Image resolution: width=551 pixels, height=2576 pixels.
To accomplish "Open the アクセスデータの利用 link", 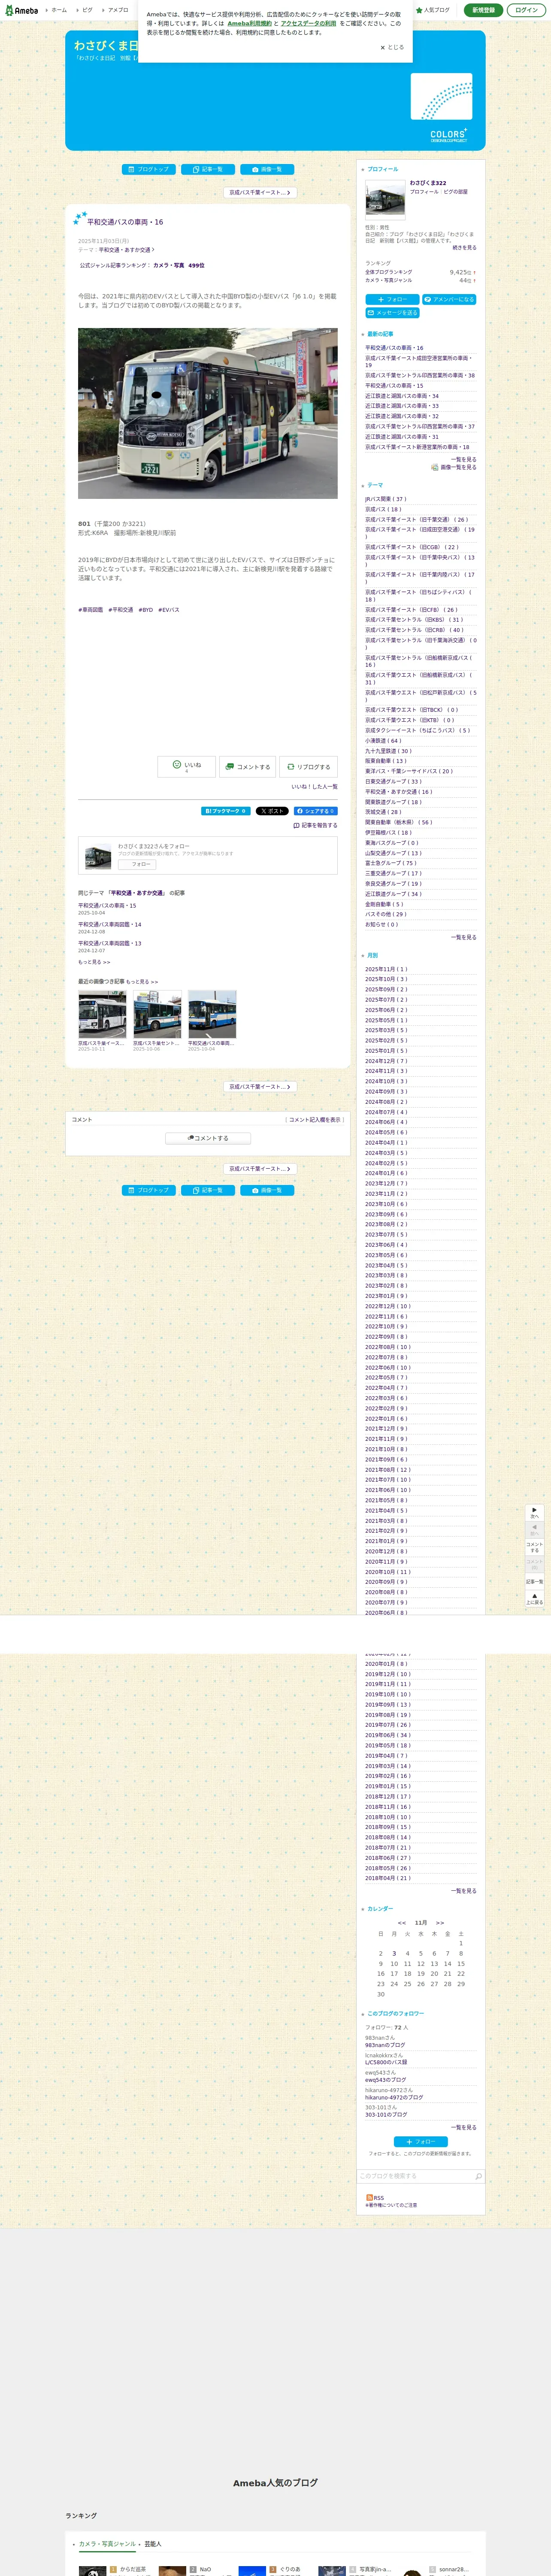I will coord(308,23).
